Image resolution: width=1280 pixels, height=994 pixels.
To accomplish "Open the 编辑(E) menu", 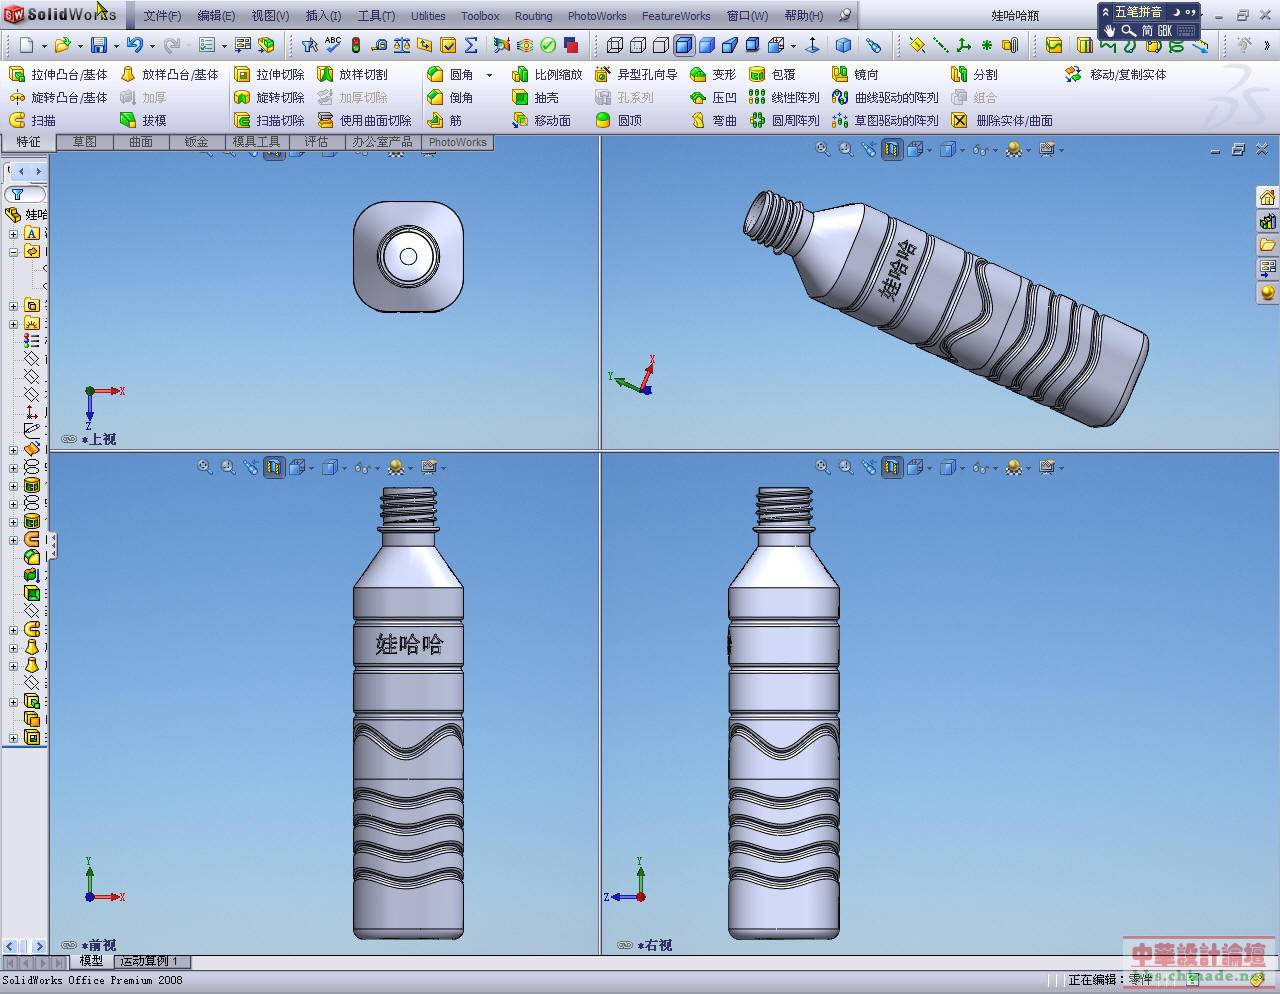I will (216, 16).
